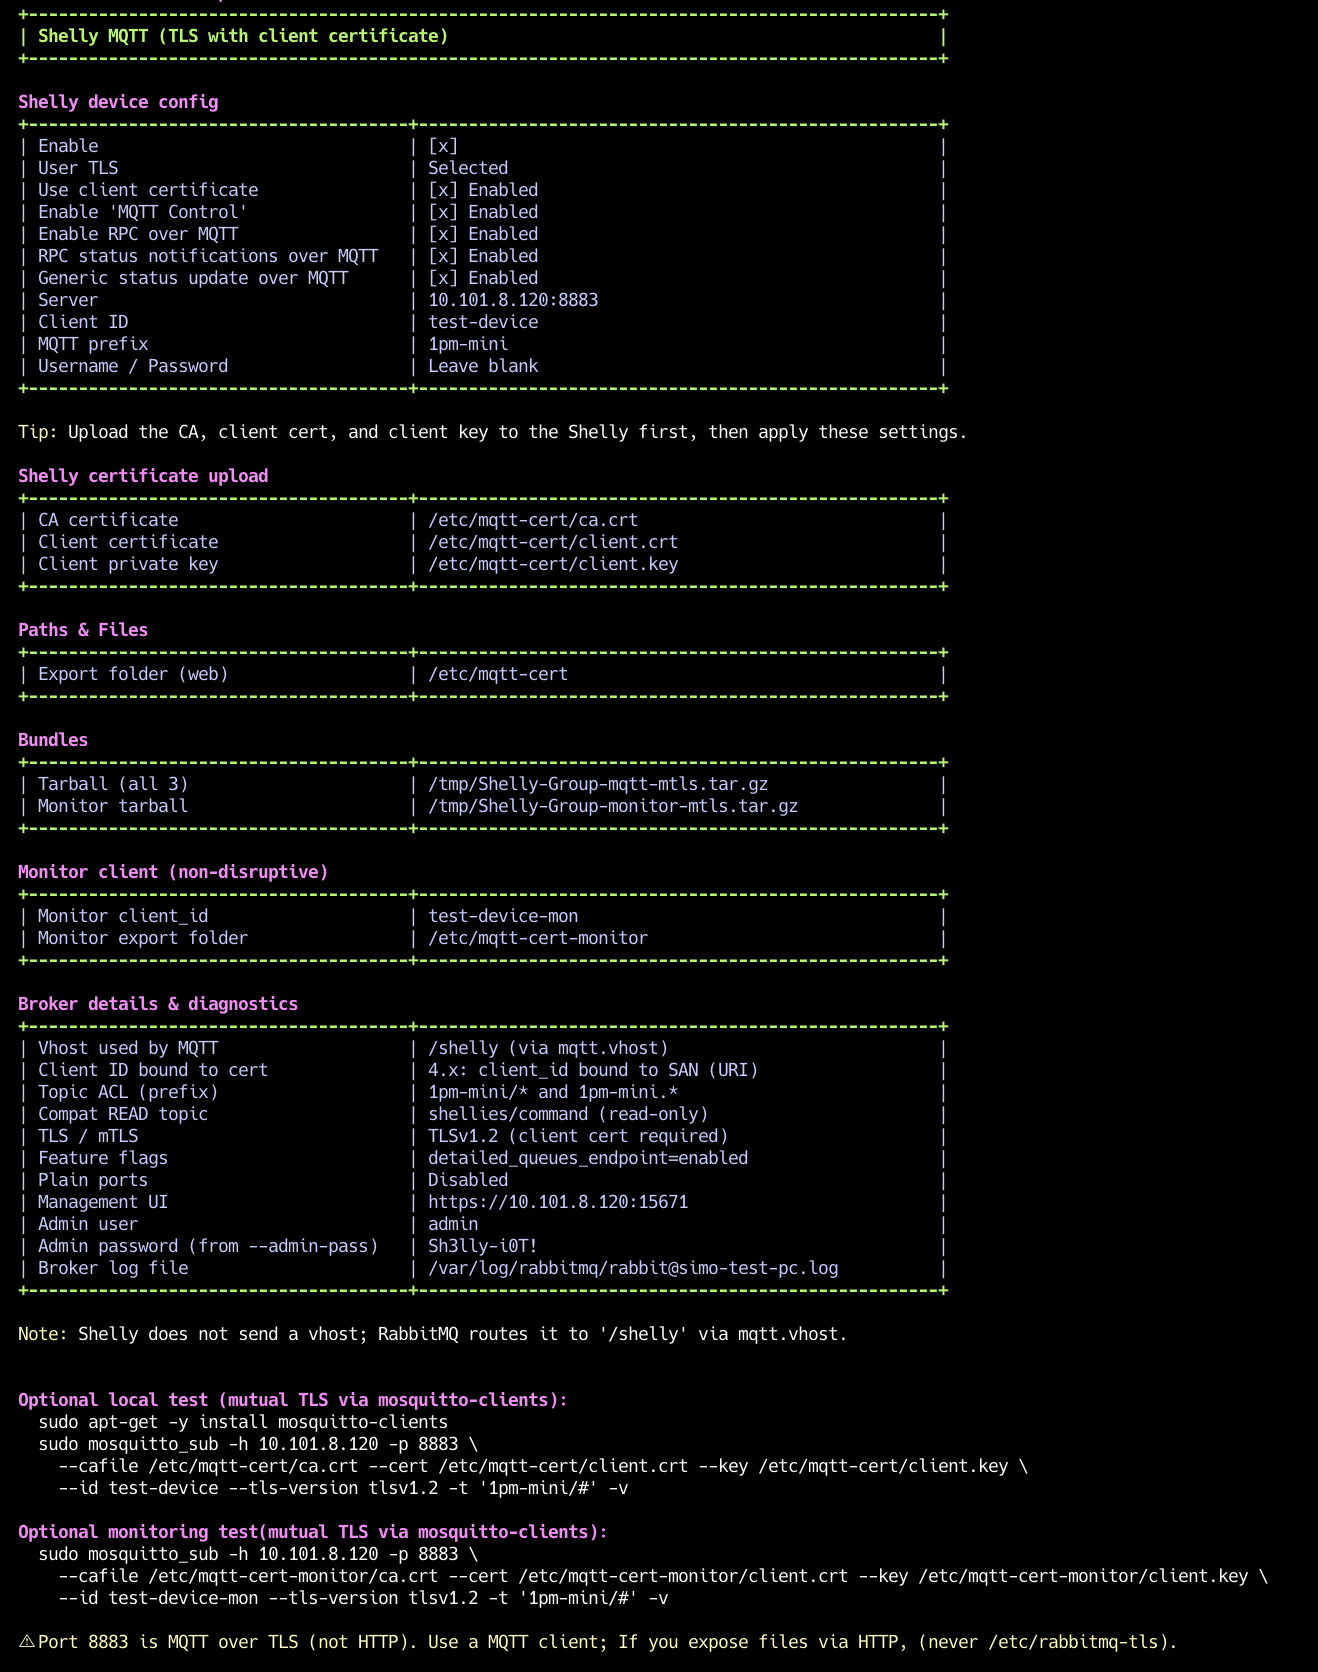Toggle the Use client certificate [x] checkbox
This screenshot has width=1318, height=1672.
pyautogui.click(x=442, y=190)
